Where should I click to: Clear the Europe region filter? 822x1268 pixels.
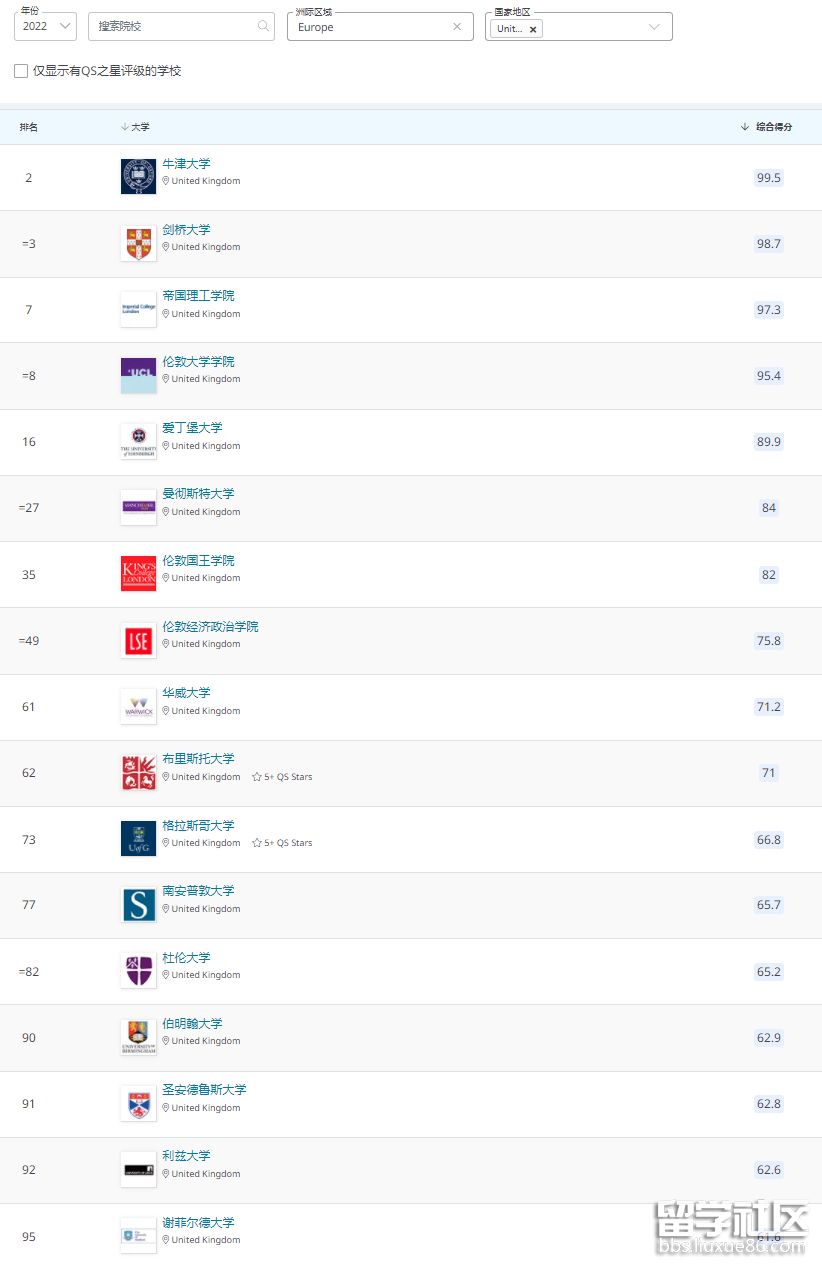(457, 27)
